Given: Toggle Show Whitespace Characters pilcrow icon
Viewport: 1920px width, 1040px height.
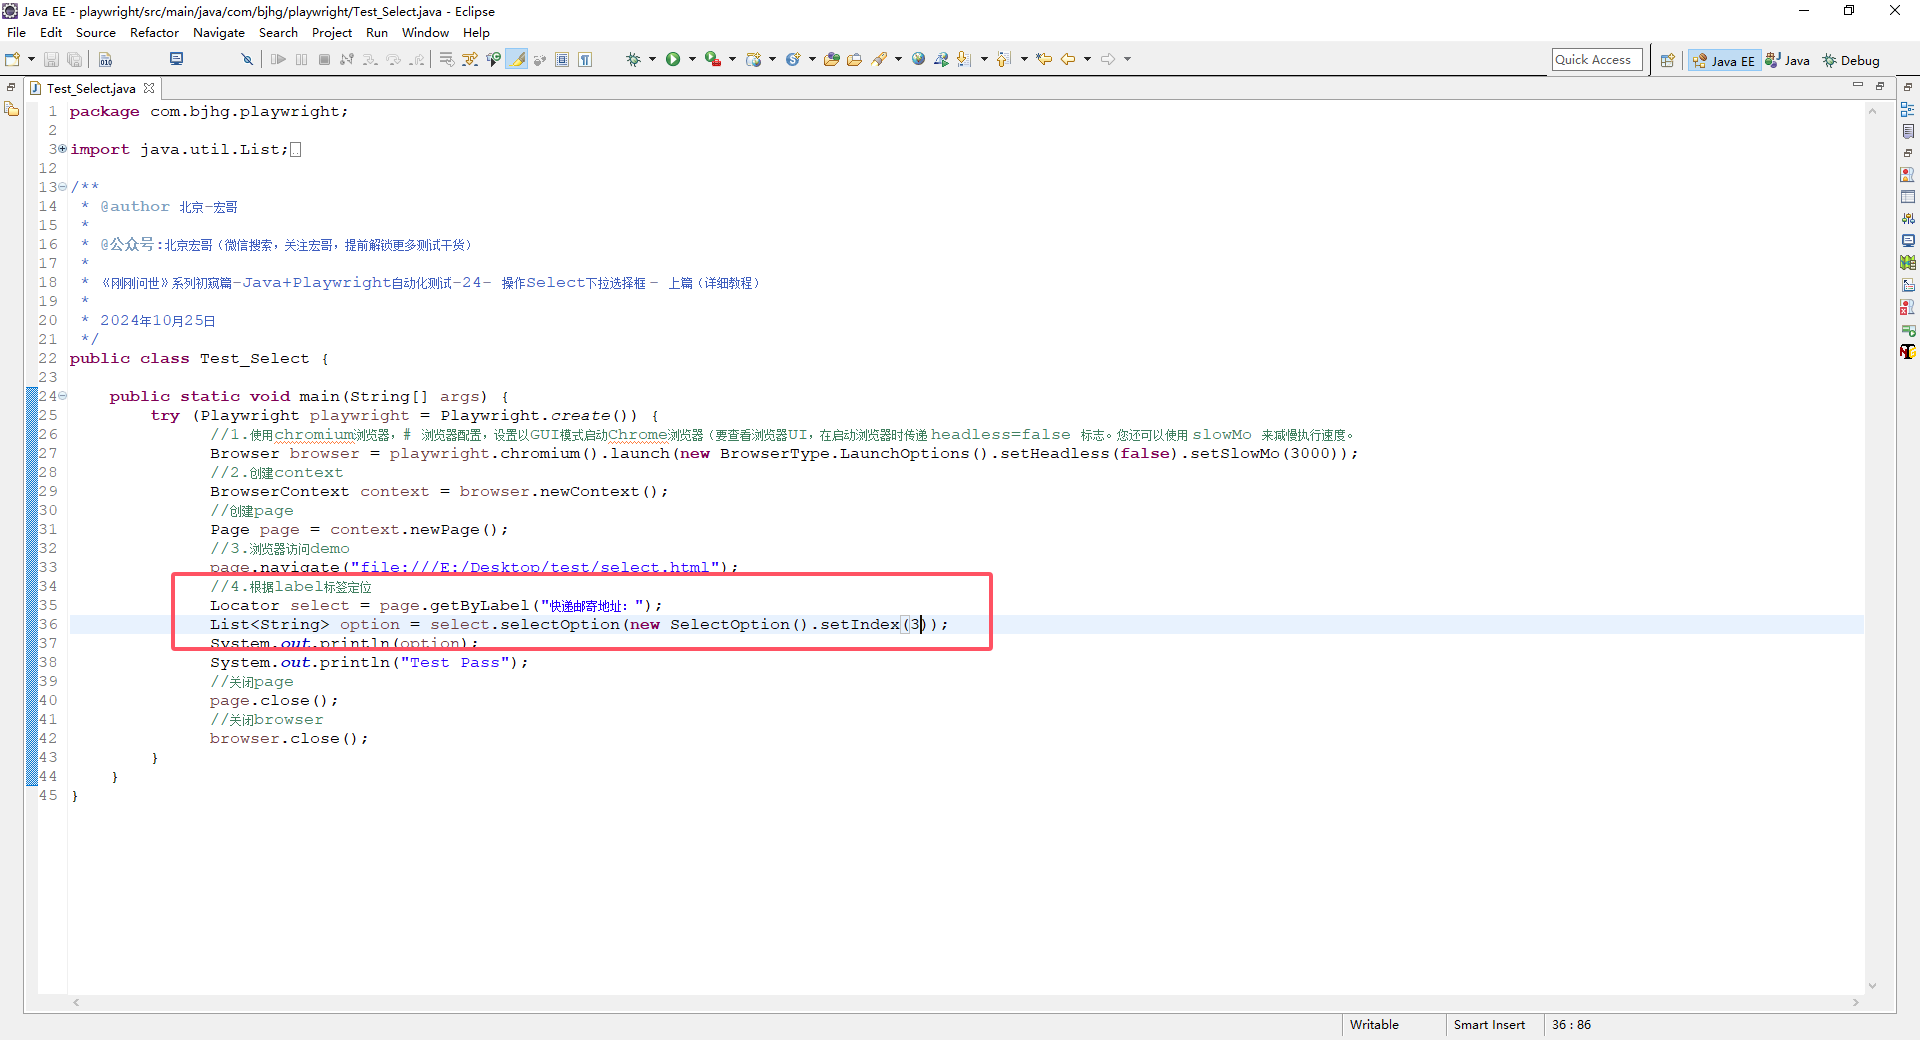Looking at the screenshot, I should click(x=585, y=60).
